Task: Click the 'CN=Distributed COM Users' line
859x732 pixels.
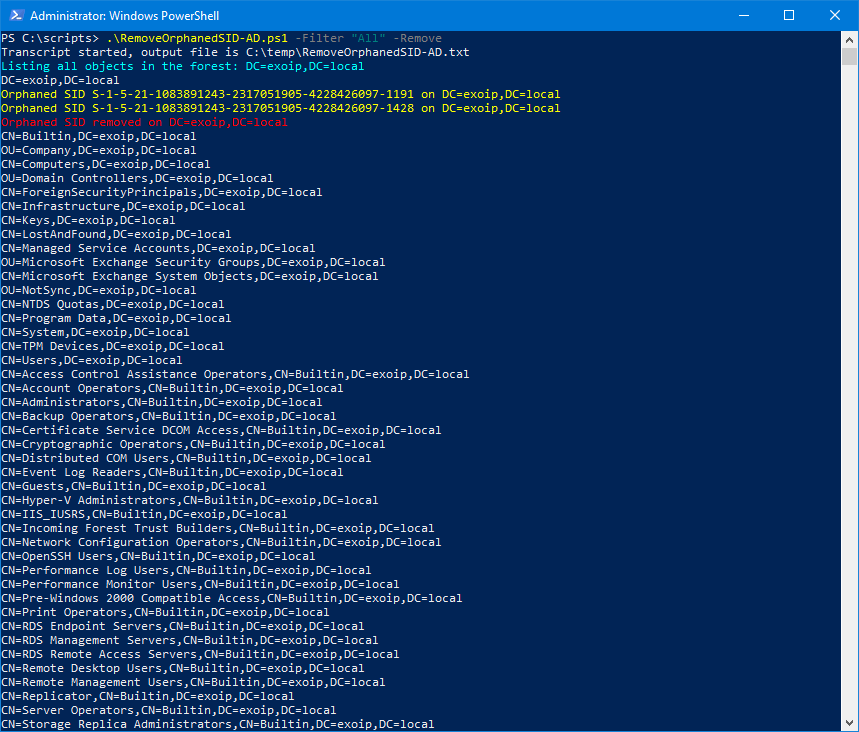Action: point(186,458)
